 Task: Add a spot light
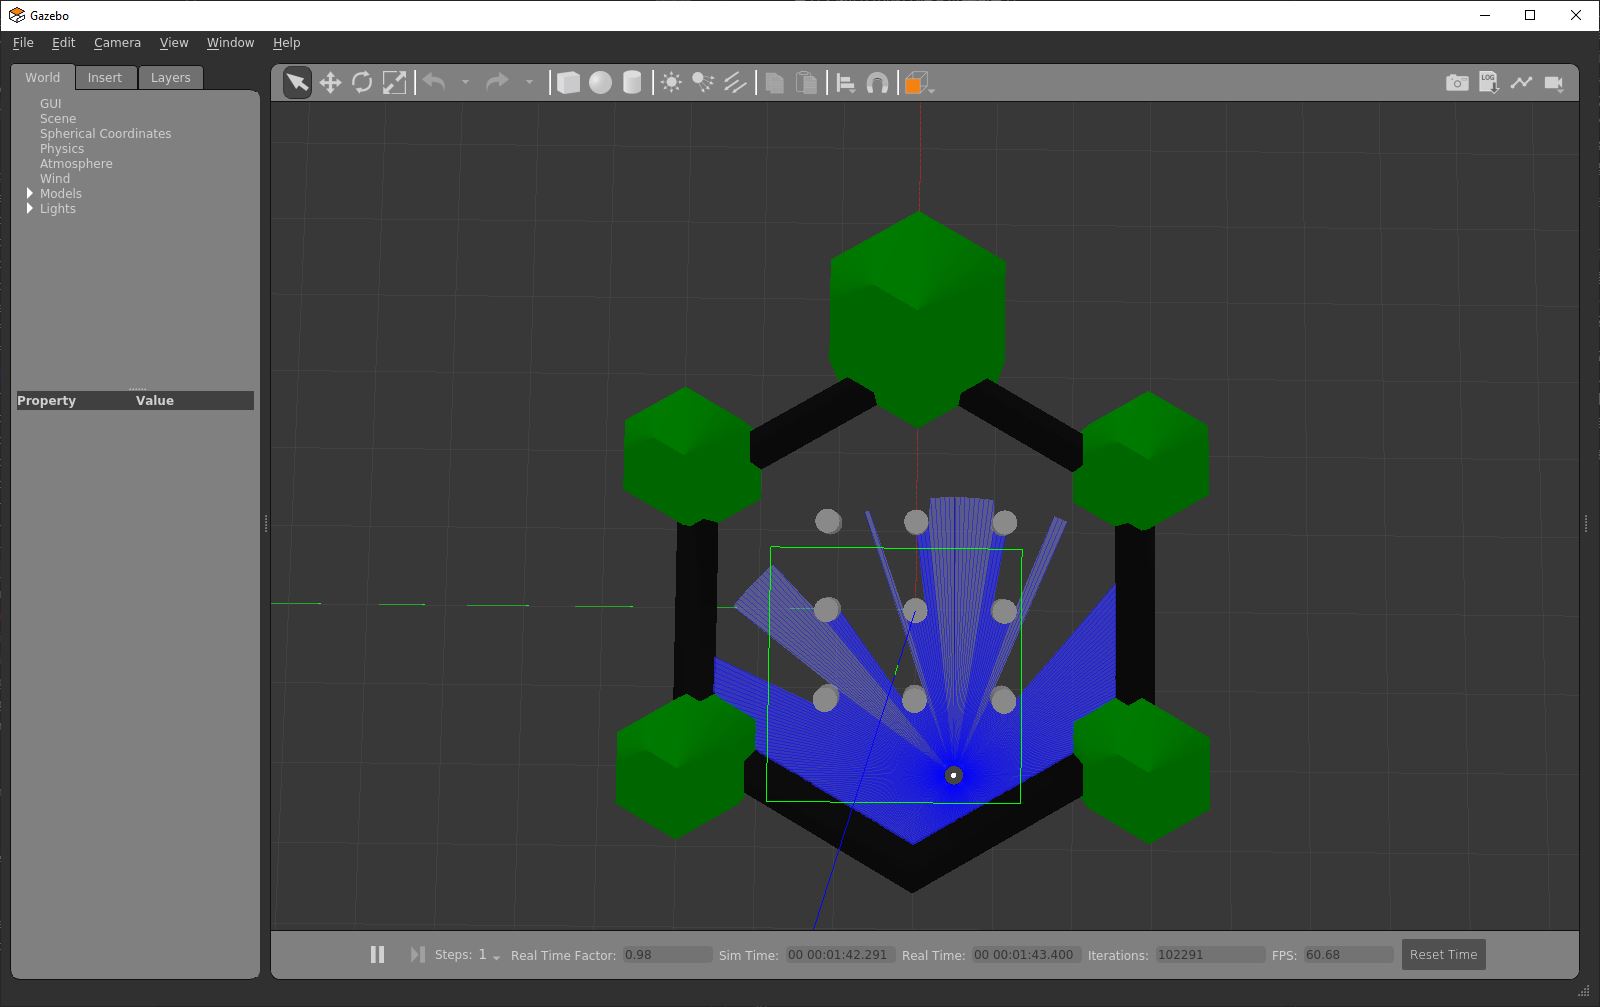click(x=704, y=83)
